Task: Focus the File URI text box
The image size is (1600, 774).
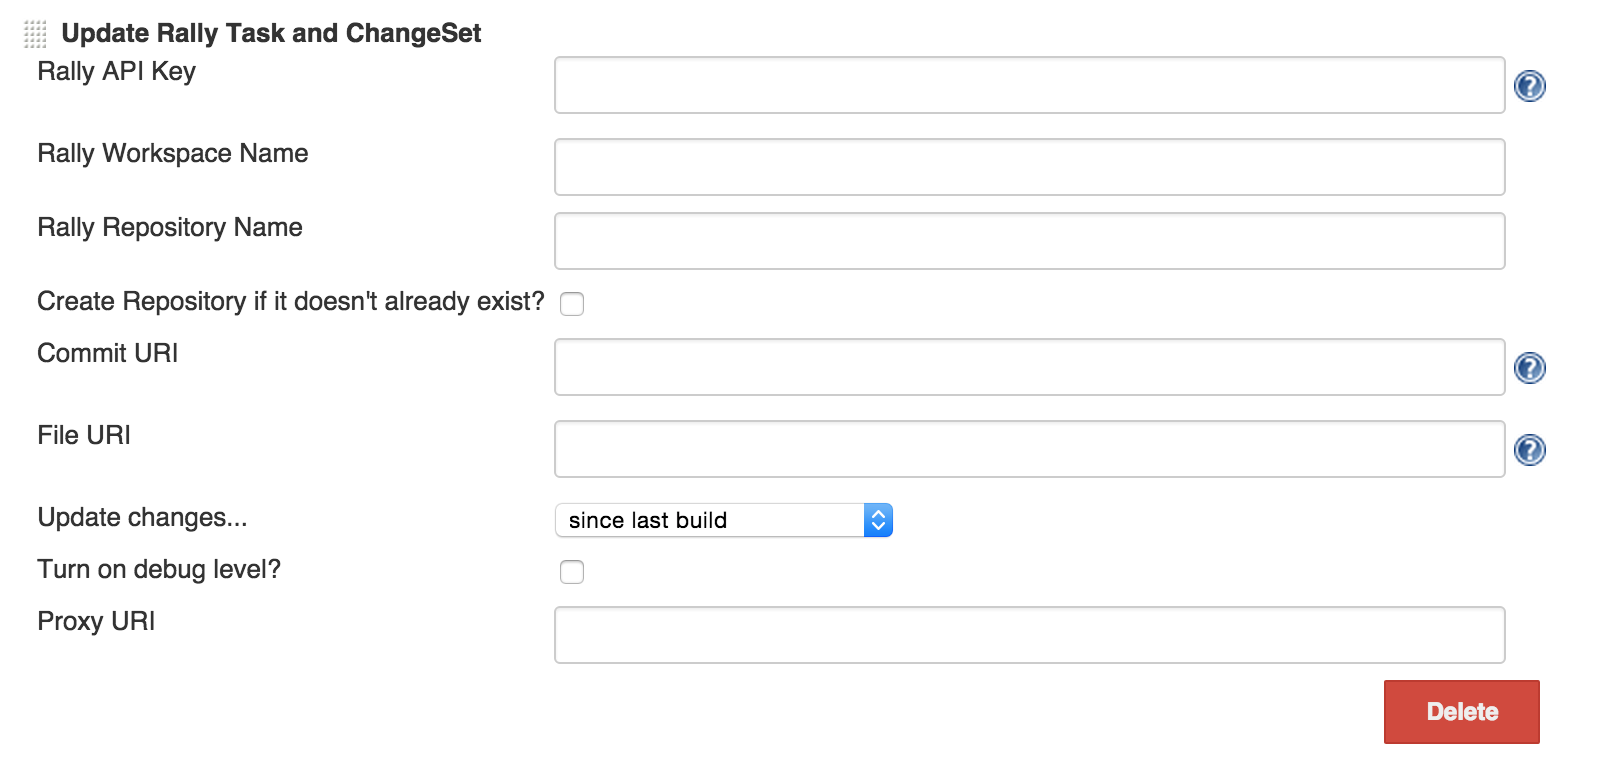Action: click(x=1029, y=449)
